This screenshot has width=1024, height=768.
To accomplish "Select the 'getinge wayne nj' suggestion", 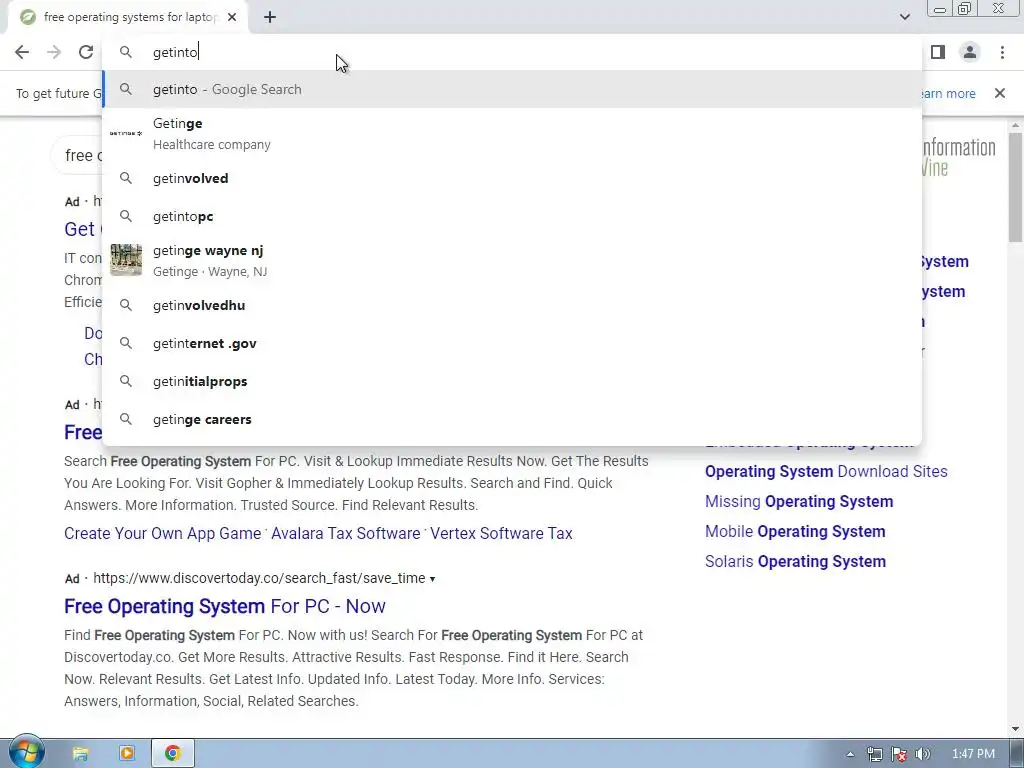I will [x=513, y=261].
